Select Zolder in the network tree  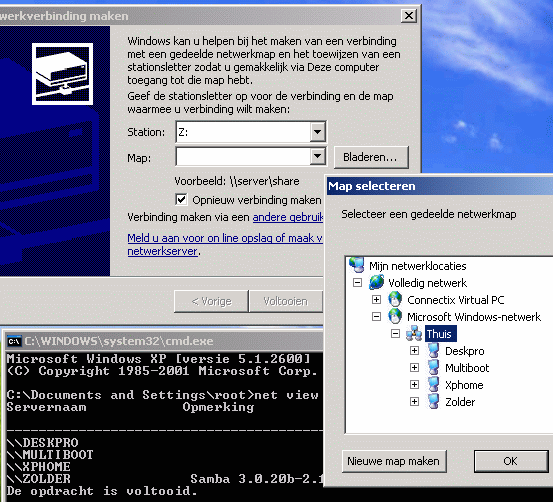click(460, 402)
